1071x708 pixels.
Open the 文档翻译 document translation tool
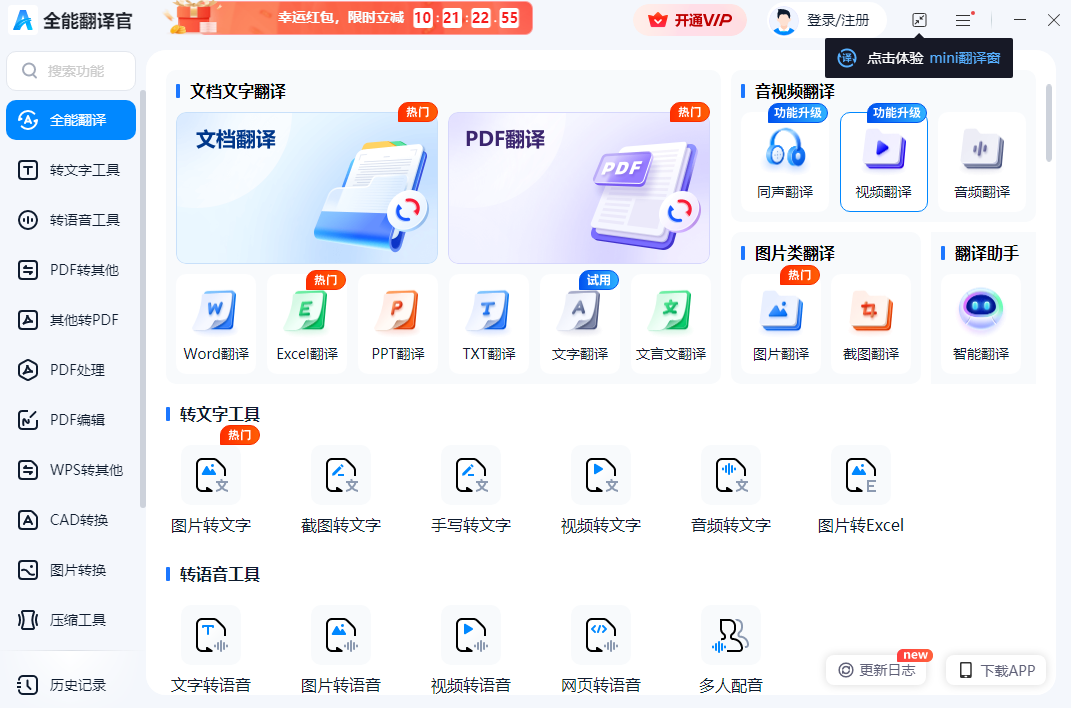[306, 187]
